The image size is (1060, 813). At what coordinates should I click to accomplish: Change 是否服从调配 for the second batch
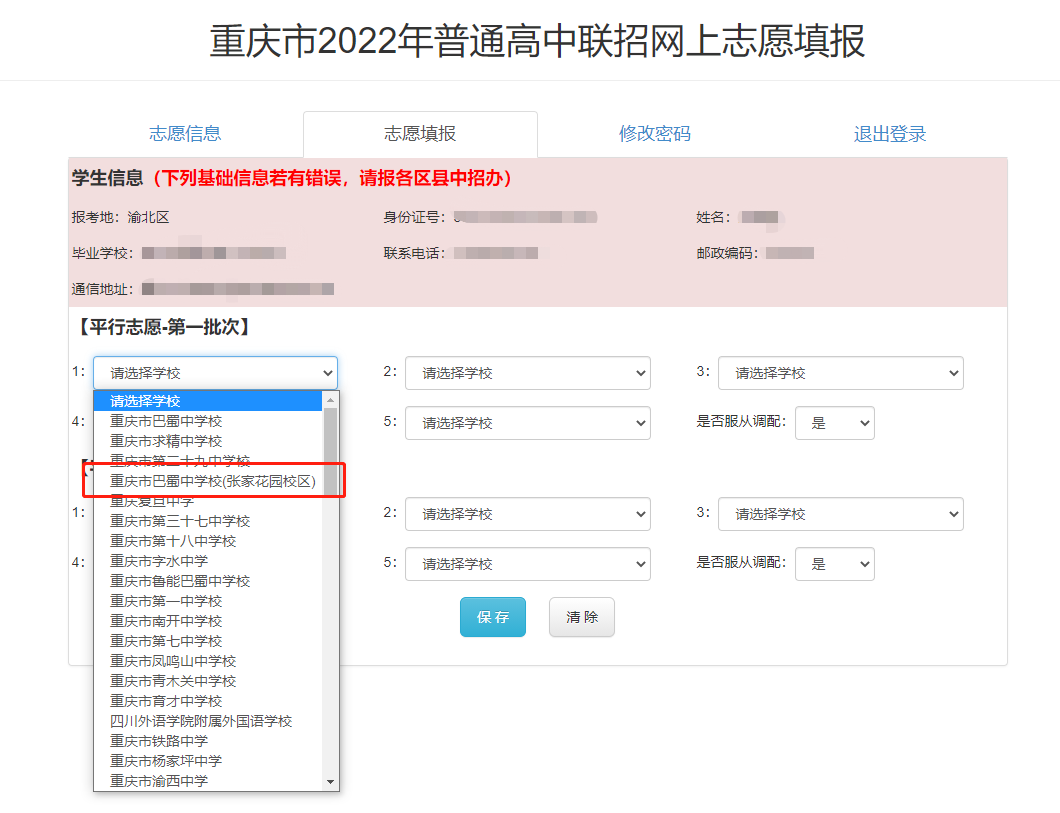tap(834, 563)
